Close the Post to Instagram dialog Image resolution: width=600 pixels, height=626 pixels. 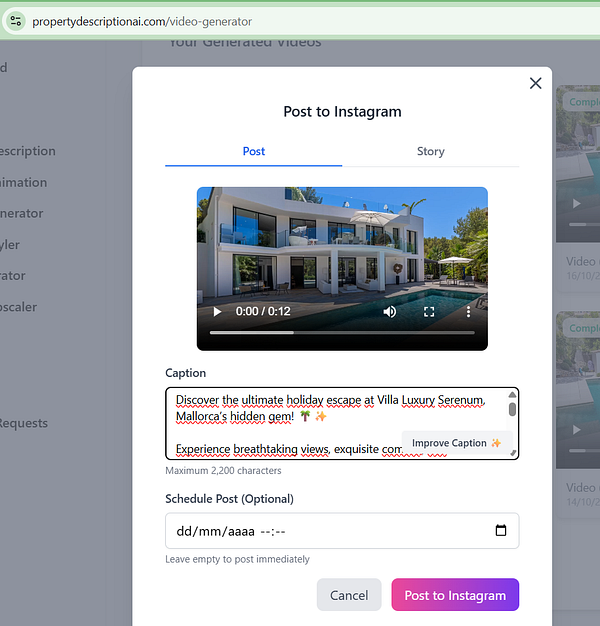535,83
